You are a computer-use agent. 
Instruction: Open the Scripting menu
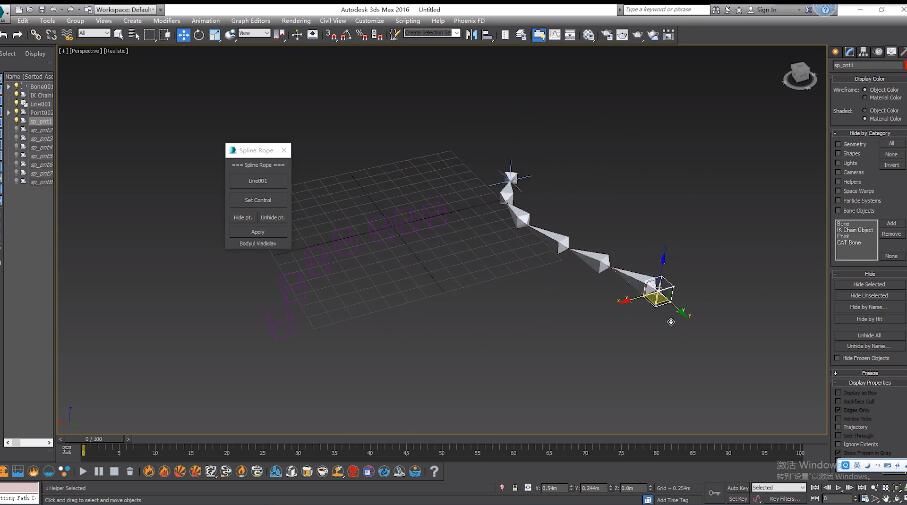click(x=408, y=21)
